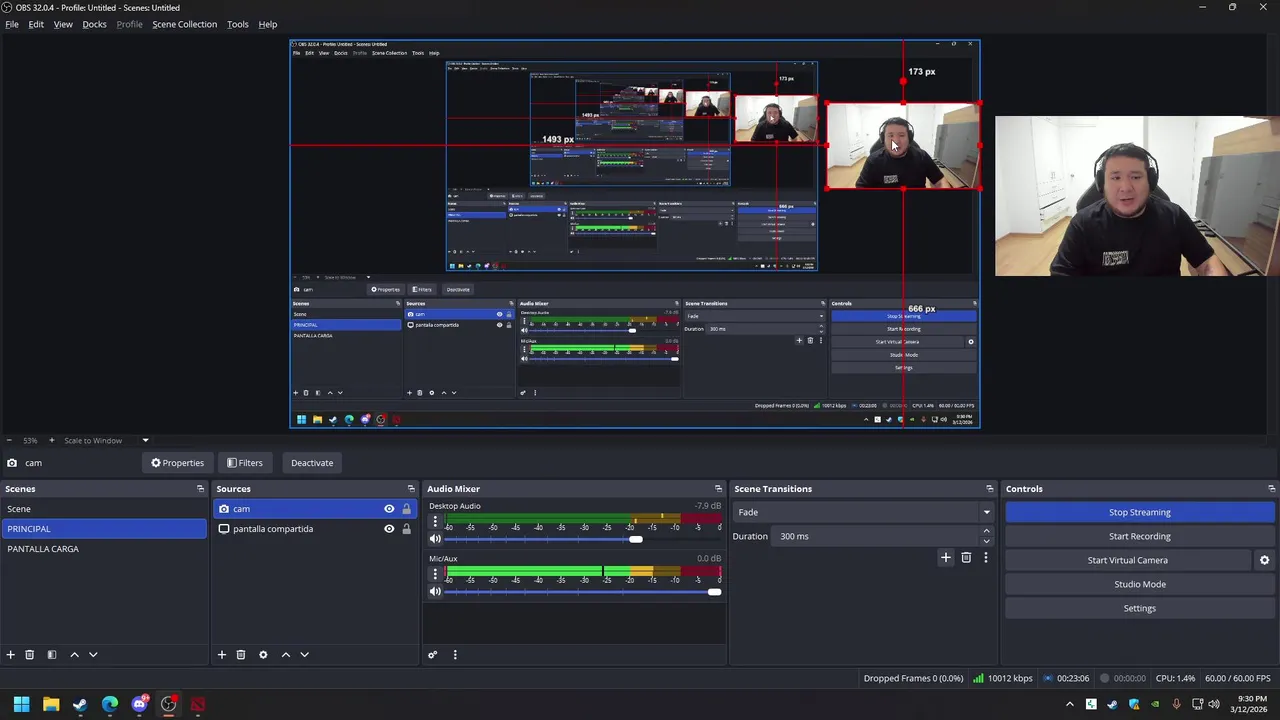Screen dimensions: 1280x720
Task: Open scene filters icon in Scenes toolbar
Action: pyautogui.click(x=51, y=655)
